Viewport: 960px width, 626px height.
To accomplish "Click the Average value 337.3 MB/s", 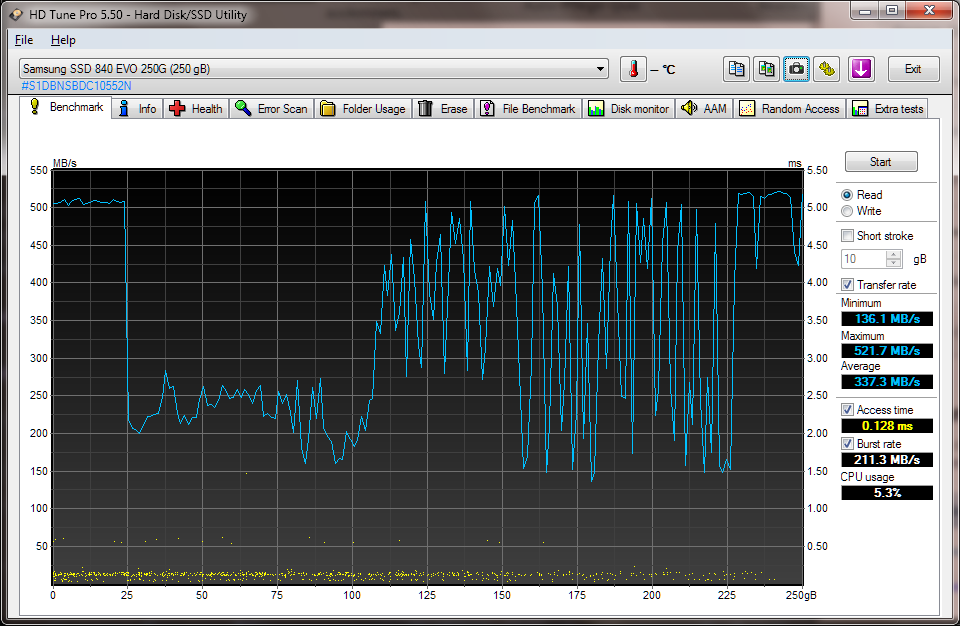I will click(887, 382).
